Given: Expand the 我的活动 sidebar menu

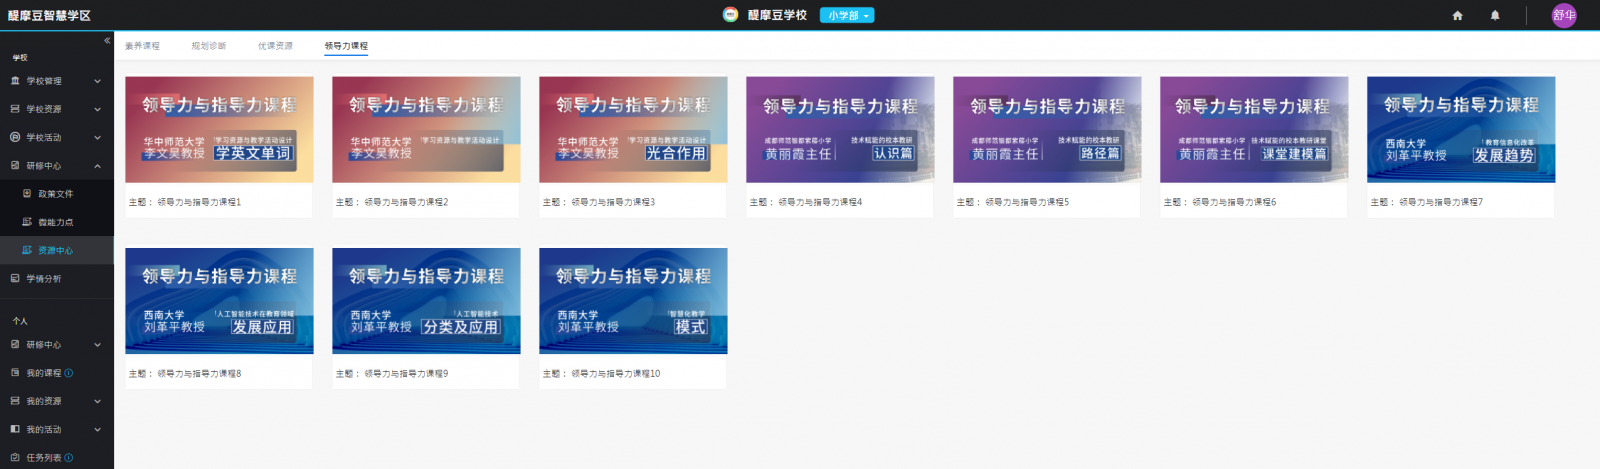Looking at the screenshot, I should point(97,429).
